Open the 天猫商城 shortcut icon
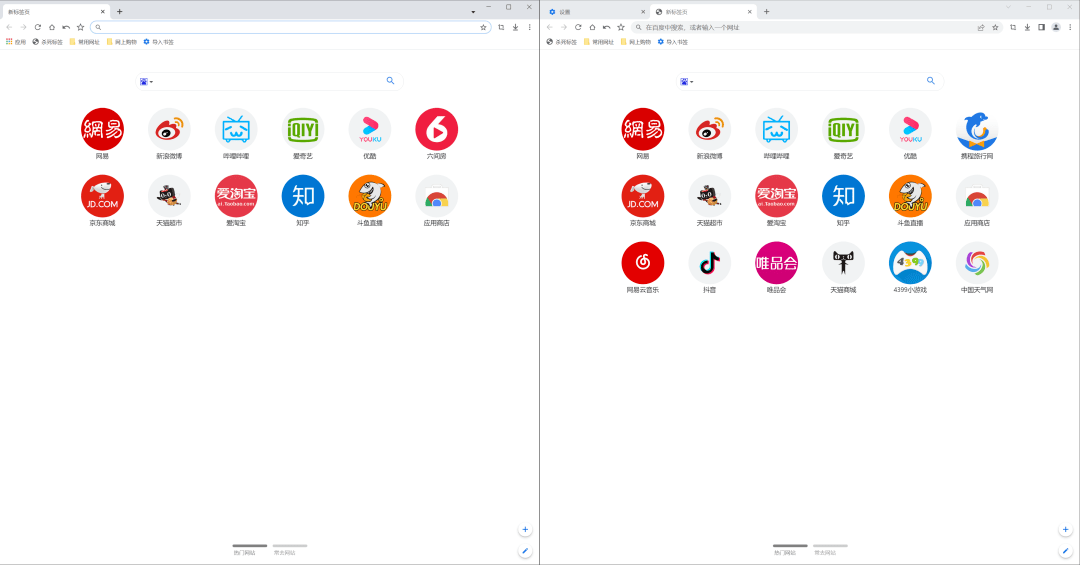 pos(843,263)
